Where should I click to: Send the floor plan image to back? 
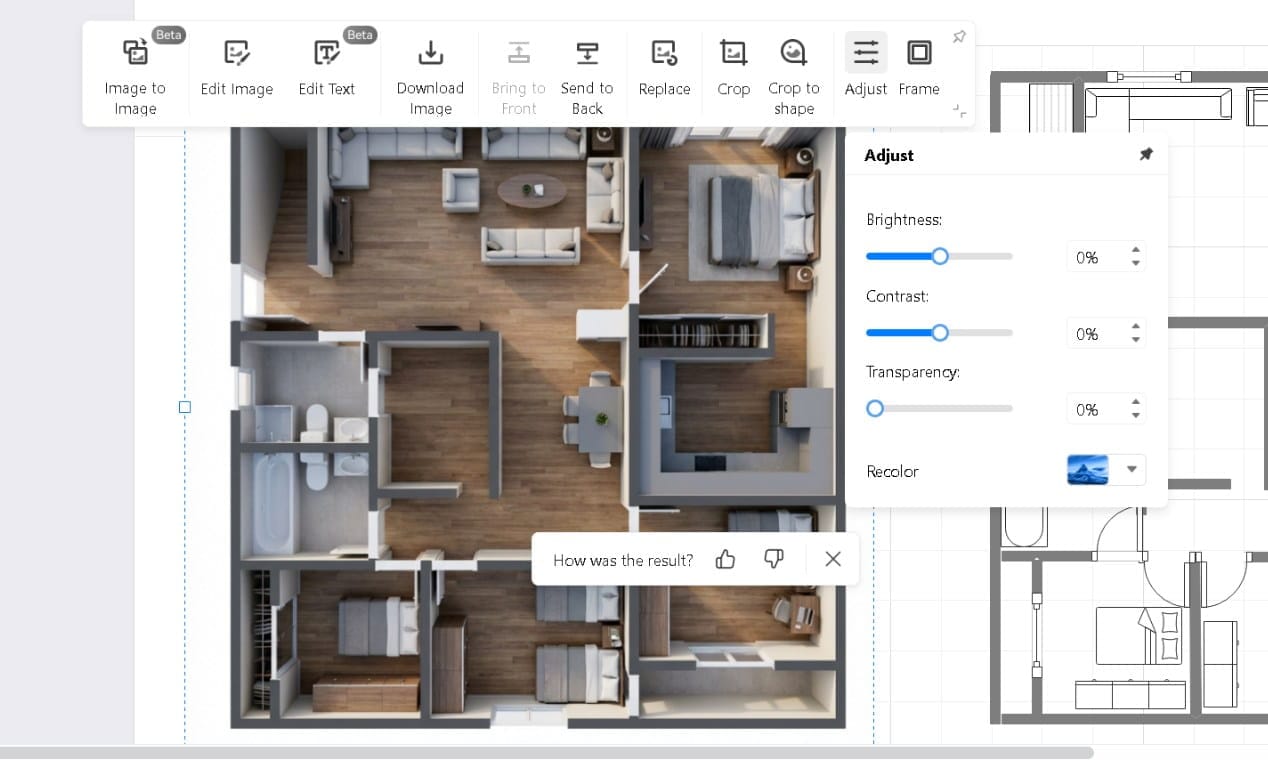(587, 70)
